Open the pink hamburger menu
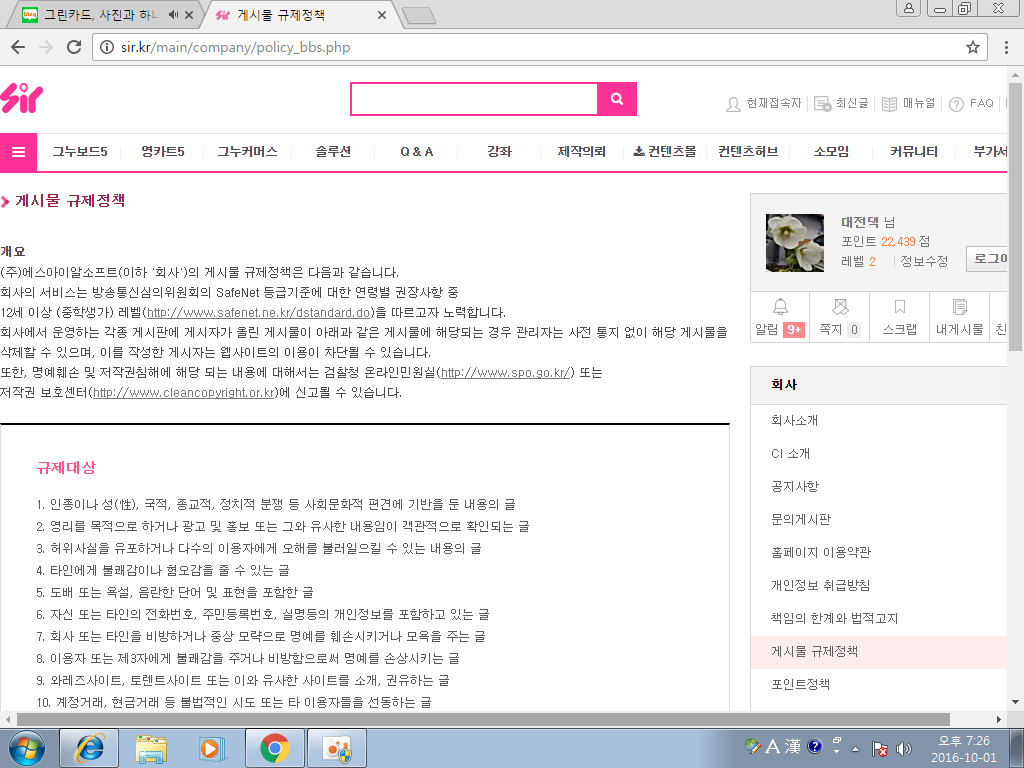 (x=18, y=152)
